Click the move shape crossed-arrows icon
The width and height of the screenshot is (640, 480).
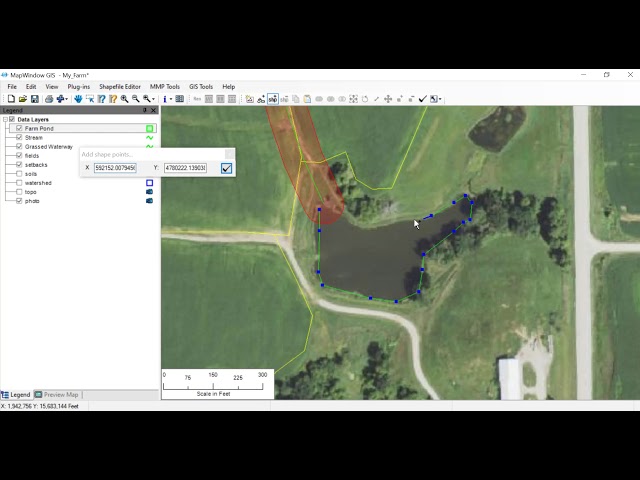point(388,99)
